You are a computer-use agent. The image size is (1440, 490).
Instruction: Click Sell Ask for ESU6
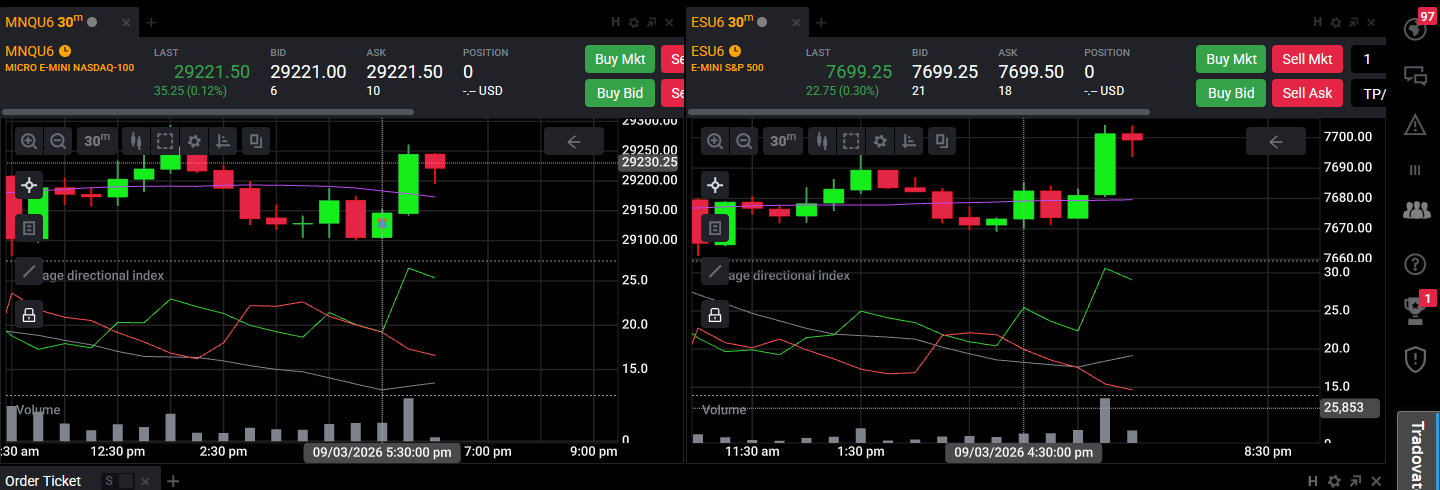[x=1307, y=93]
